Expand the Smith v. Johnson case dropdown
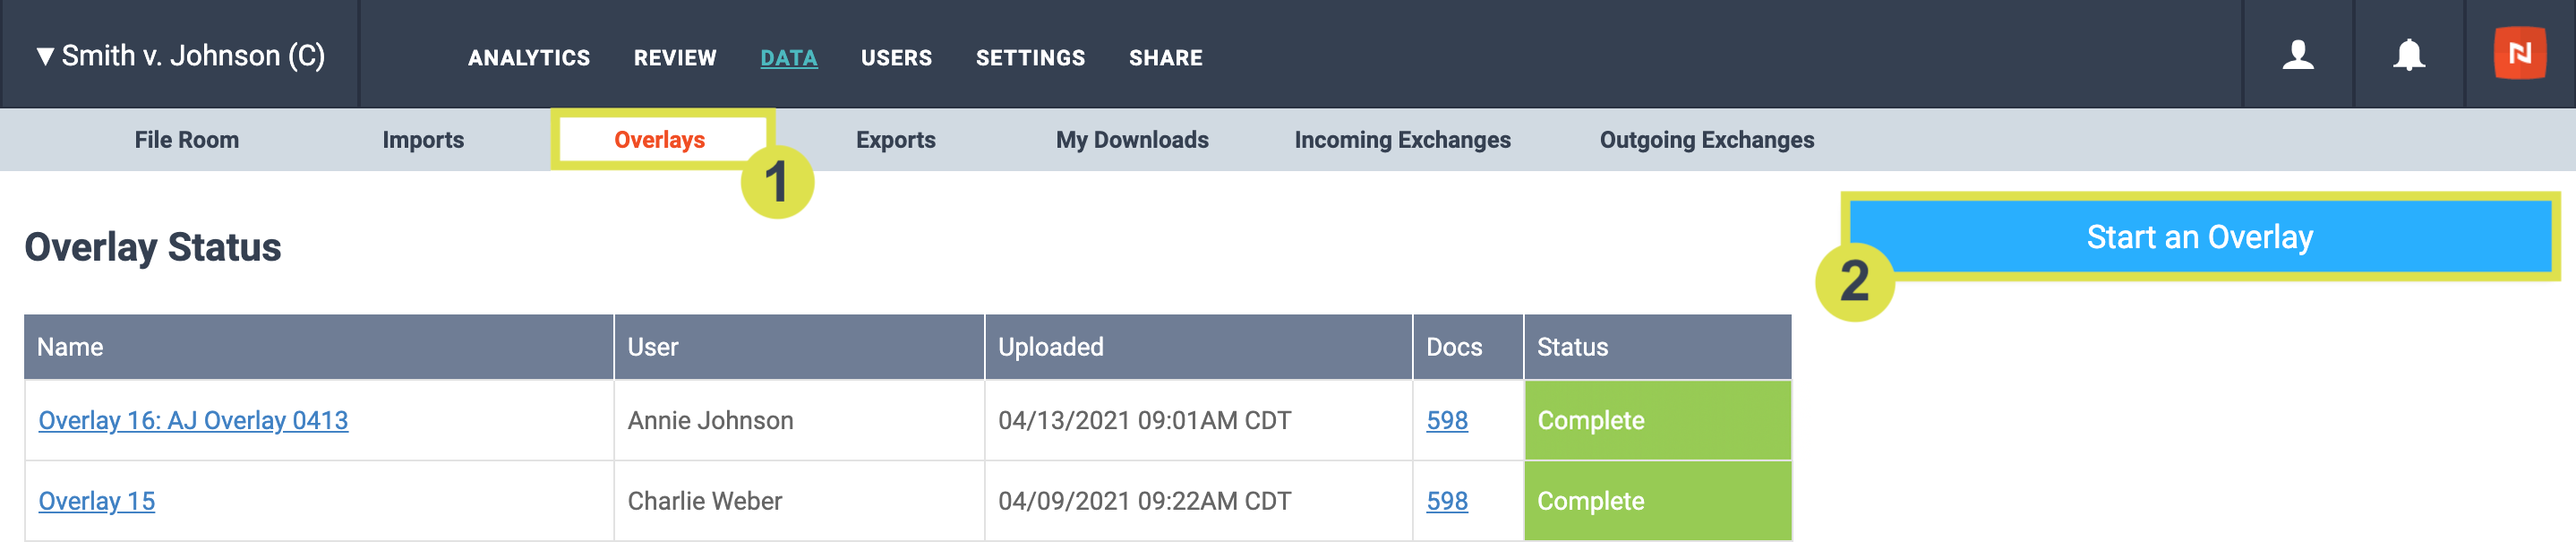2576x542 pixels. (x=181, y=56)
